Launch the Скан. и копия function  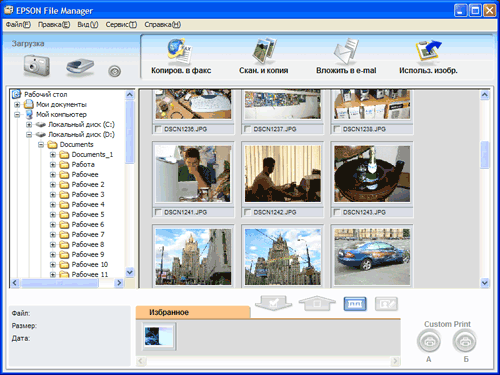(x=264, y=56)
